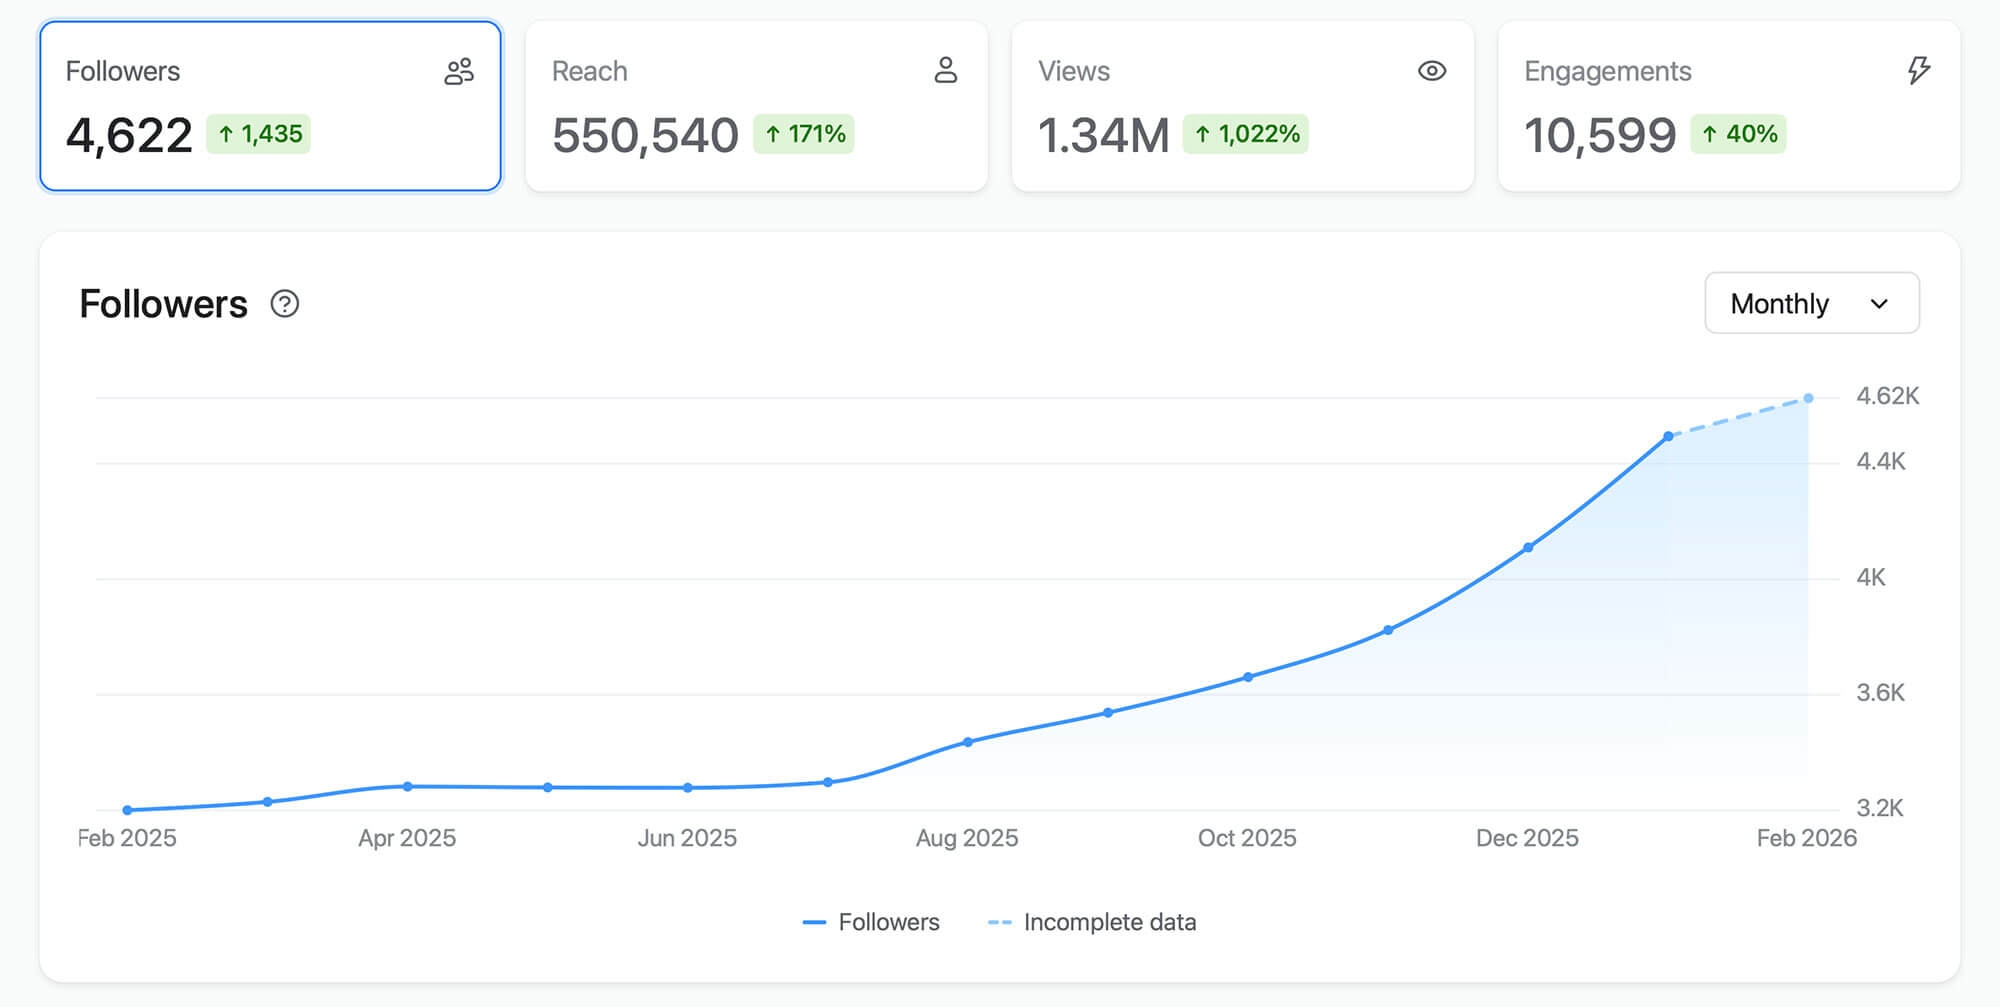
Task: Switch to the Reach metric card
Action: coord(756,106)
